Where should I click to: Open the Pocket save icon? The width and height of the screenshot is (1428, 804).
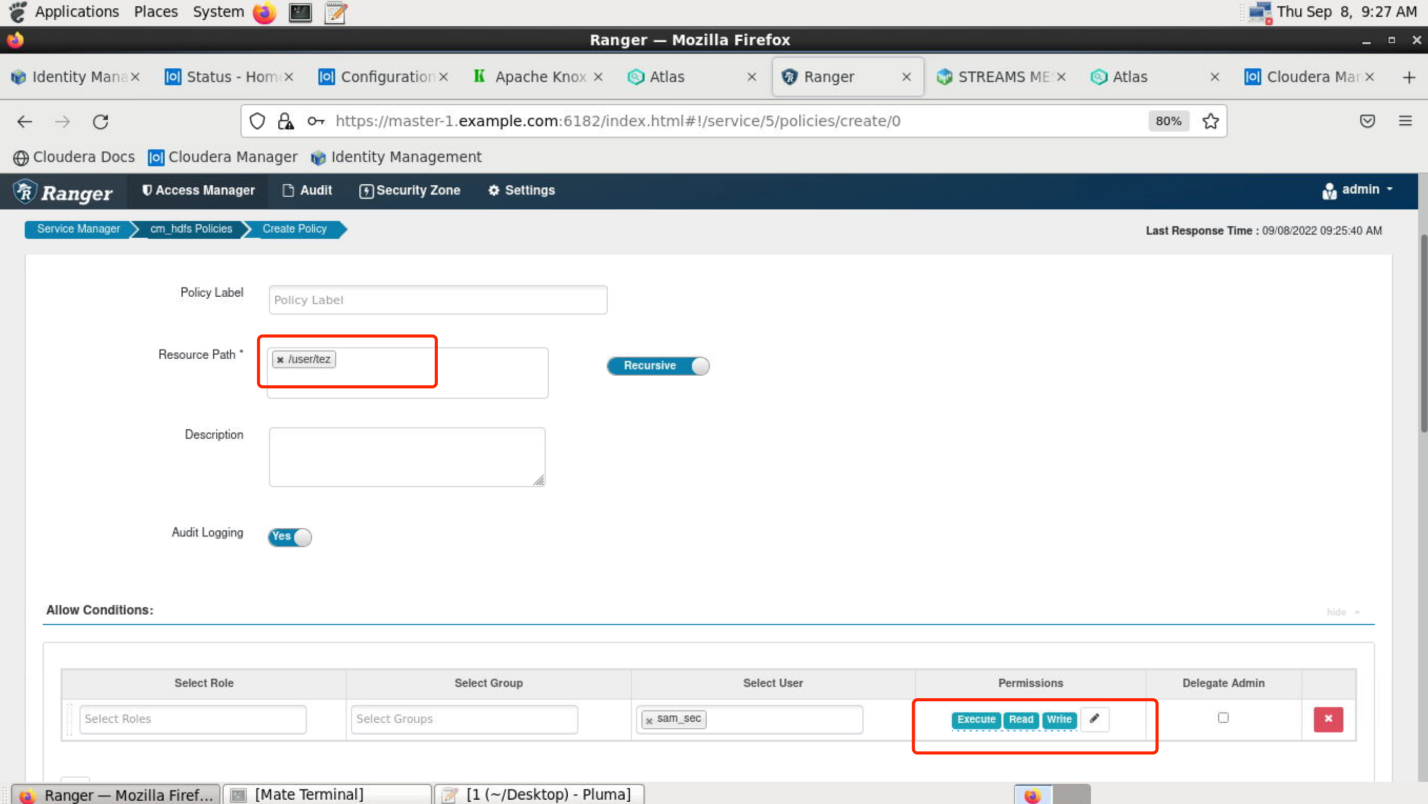1367,121
